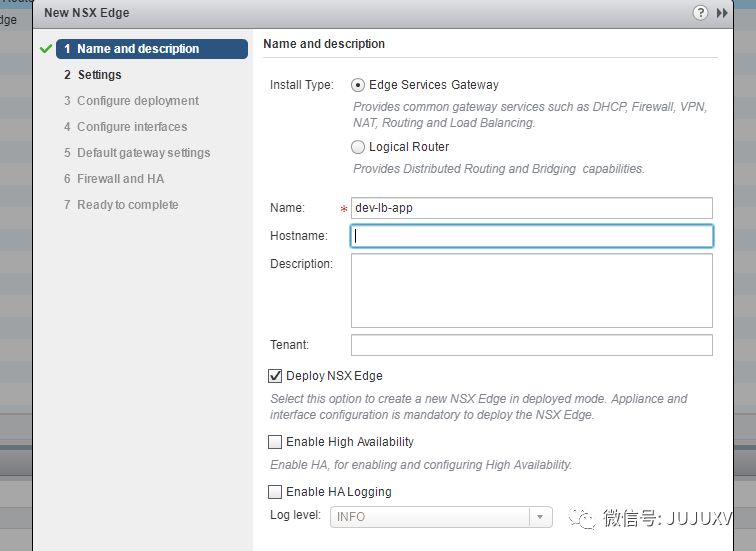Click the green checkmark beside step 1

[x=46, y=49]
